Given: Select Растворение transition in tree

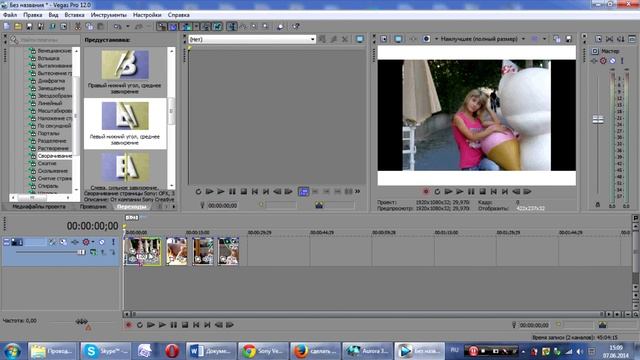Looking at the screenshot, I should (53, 148).
